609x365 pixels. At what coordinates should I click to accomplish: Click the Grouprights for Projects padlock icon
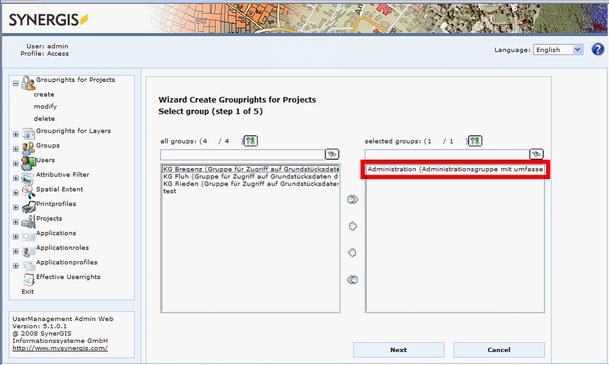(x=28, y=83)
